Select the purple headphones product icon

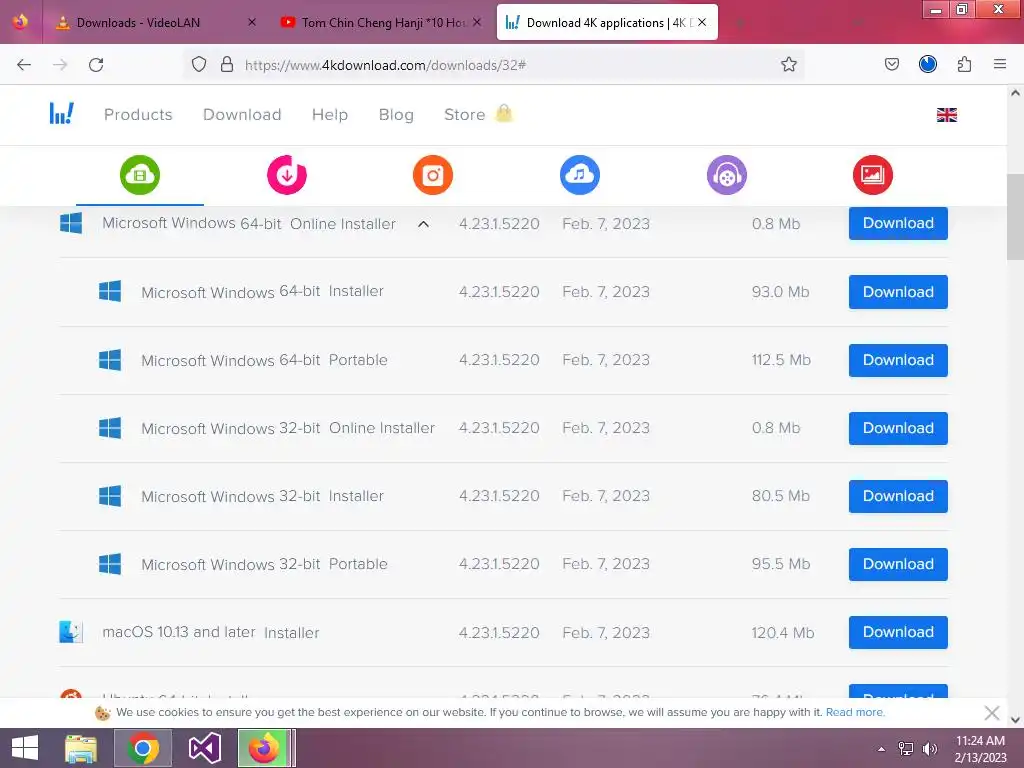727,175
